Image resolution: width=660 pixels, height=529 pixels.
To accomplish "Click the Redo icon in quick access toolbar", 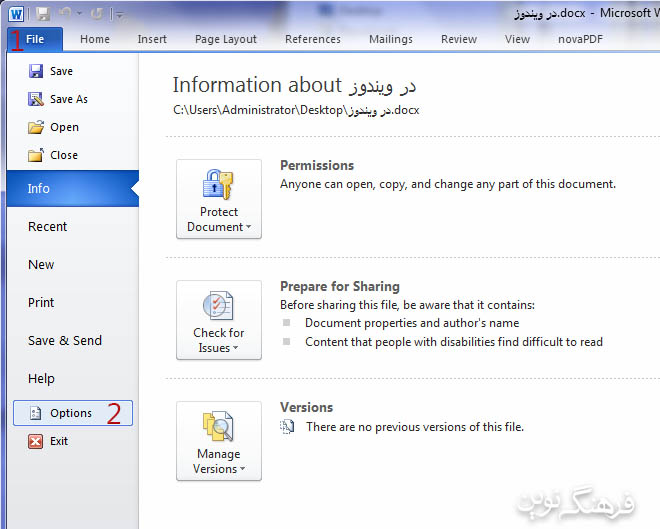I will pyautogui.click(x=97, y=14).
